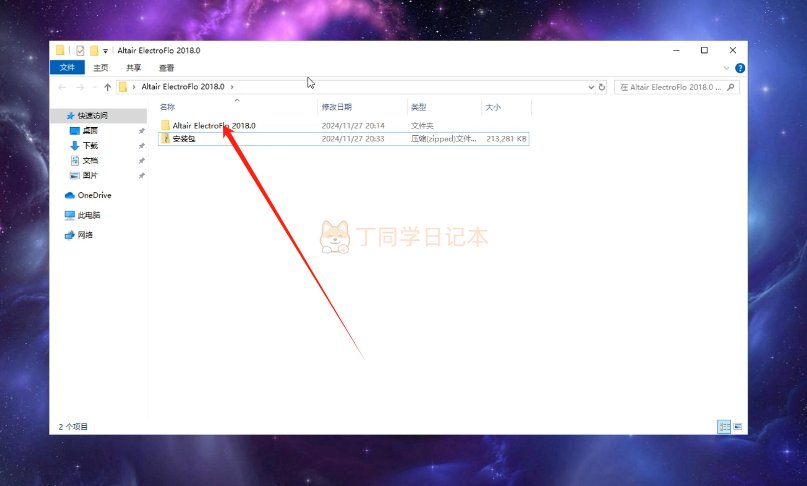The image size is (807, 486).
Task: Expand the breadcrumb chevron after Altair ElectroFlo 2018.0
Action: (x=232, y=87)
